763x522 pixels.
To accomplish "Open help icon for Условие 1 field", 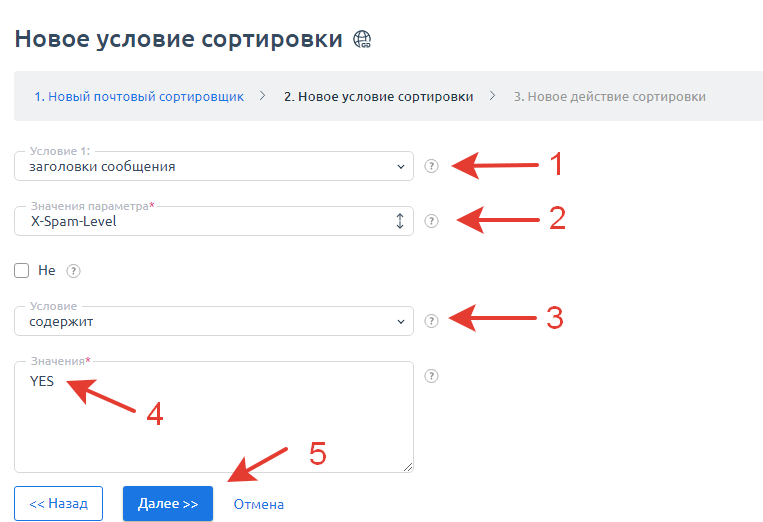I will coord(431,166).
